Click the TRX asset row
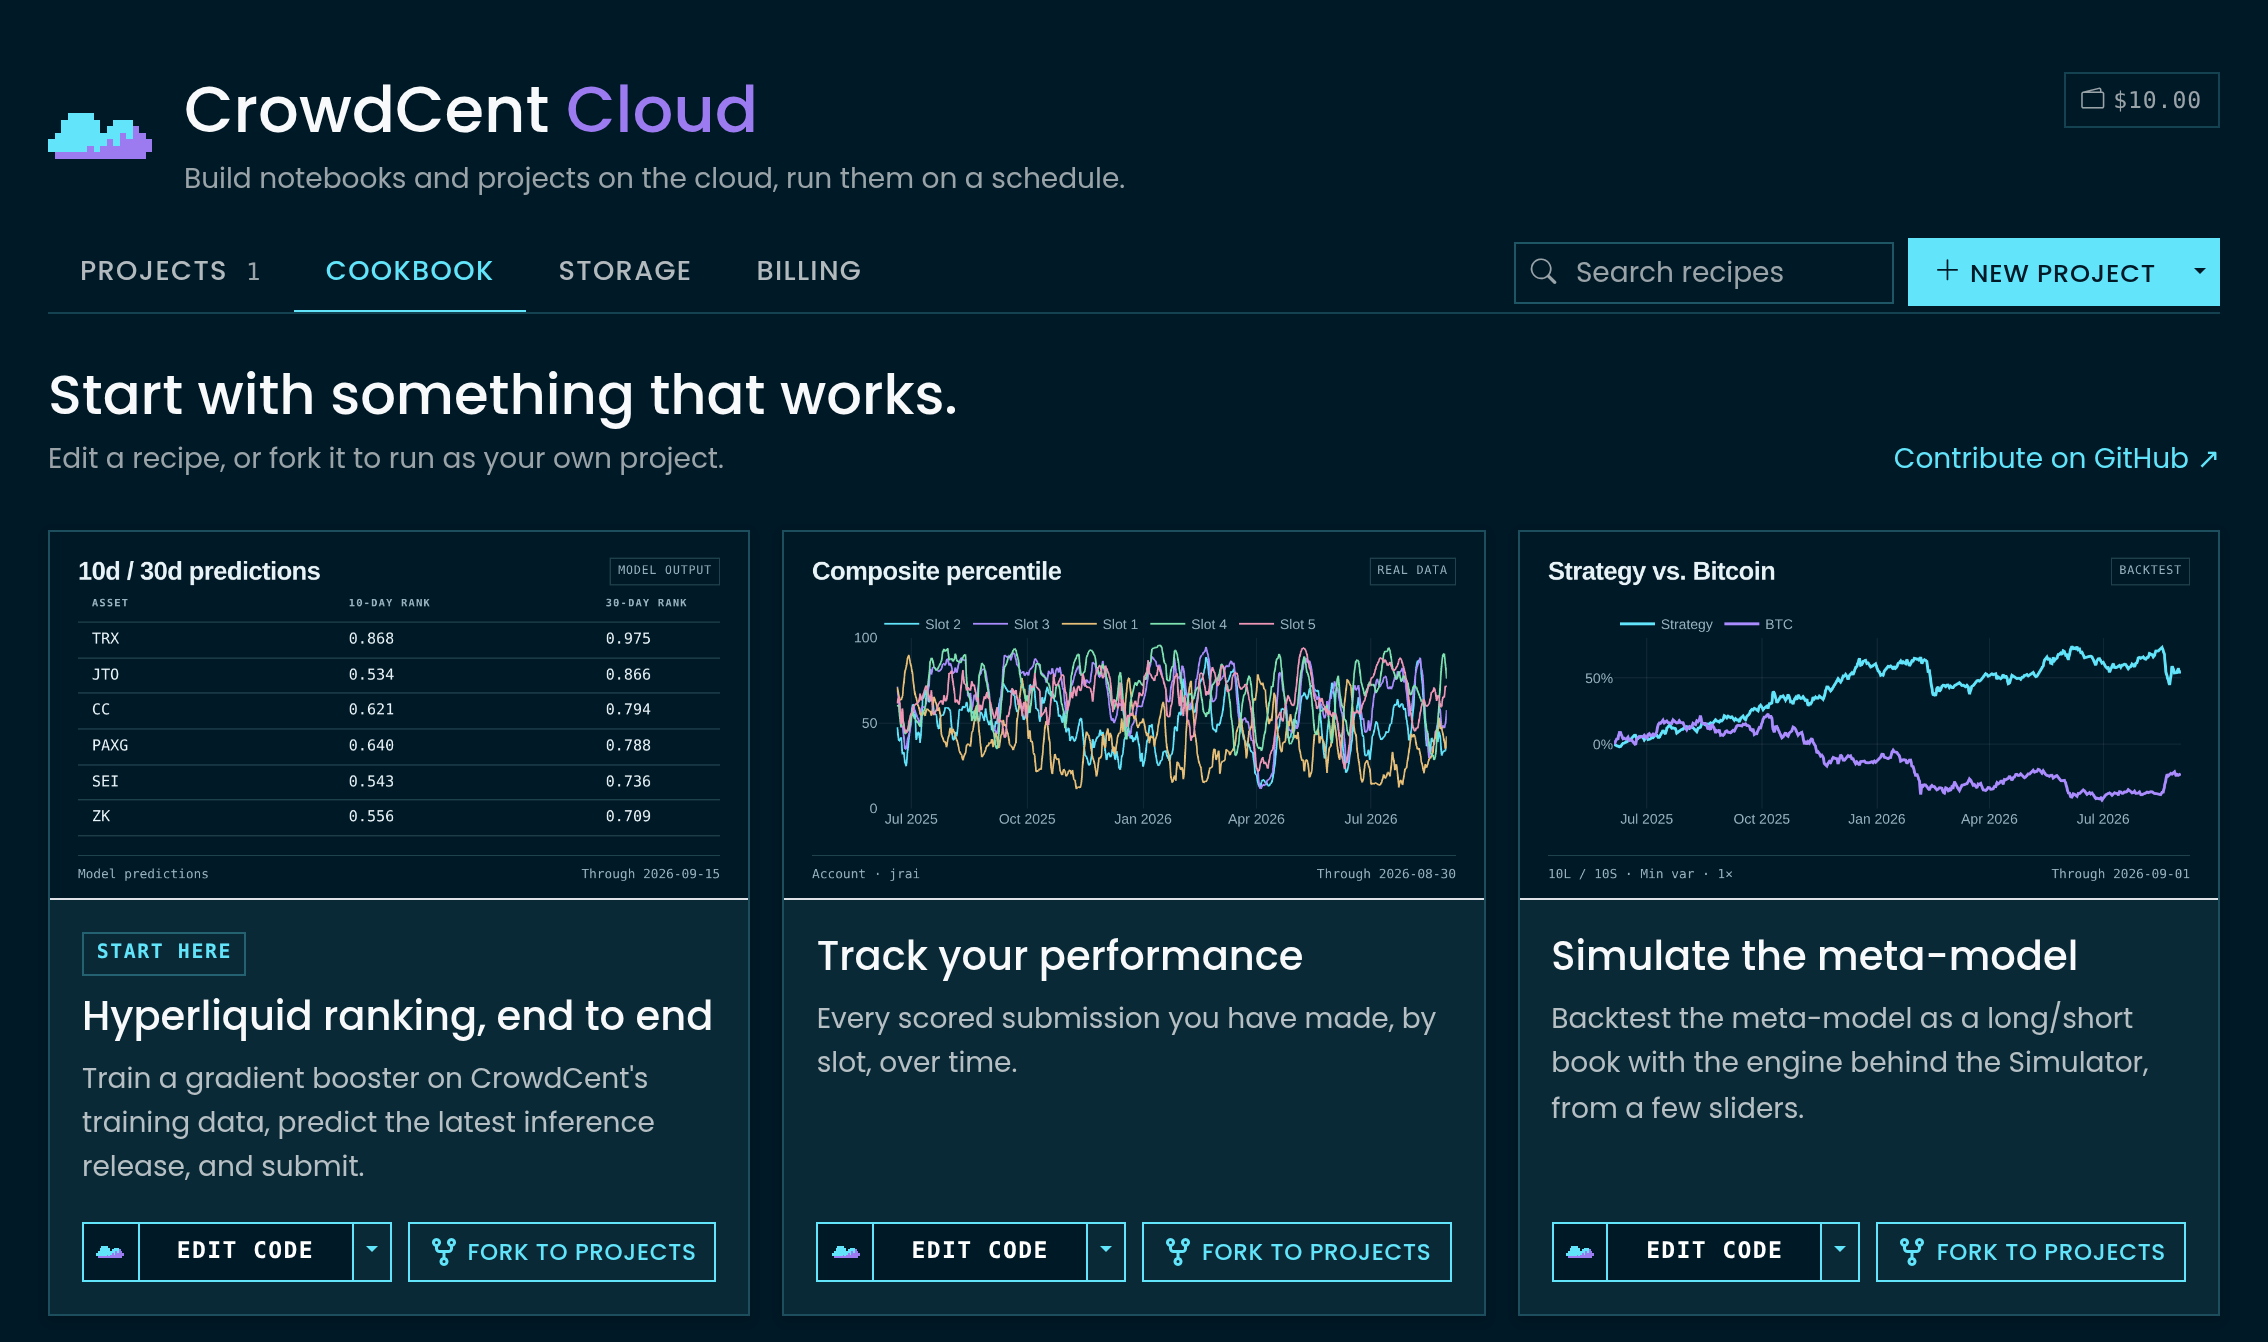Image resolution: width=2268 pixels, height=1342 pixels. [399, 639]
